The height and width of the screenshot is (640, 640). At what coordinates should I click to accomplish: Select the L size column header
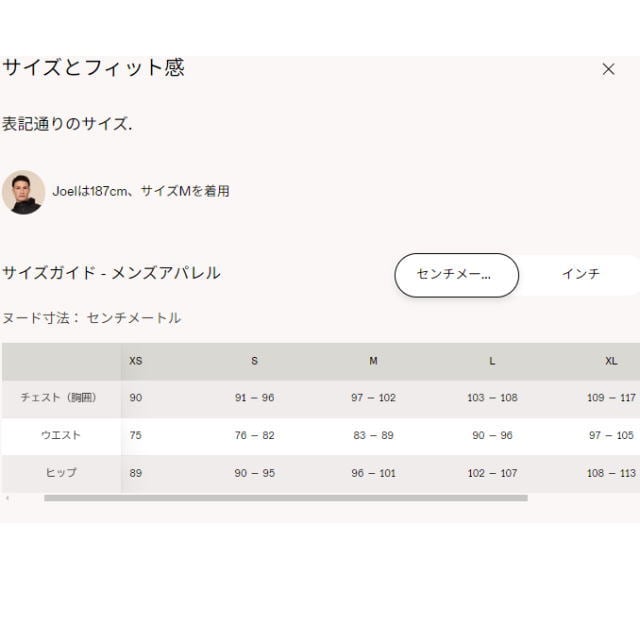492,361
